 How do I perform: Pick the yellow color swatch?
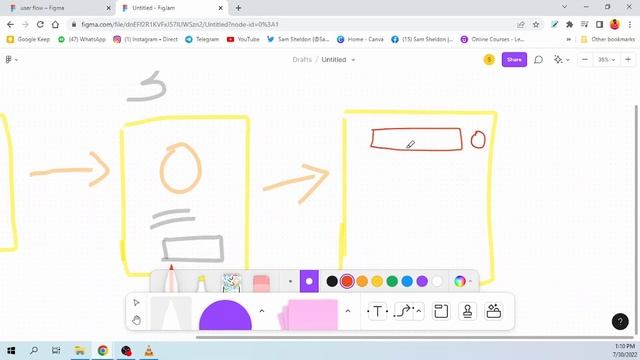click(377, 281)
